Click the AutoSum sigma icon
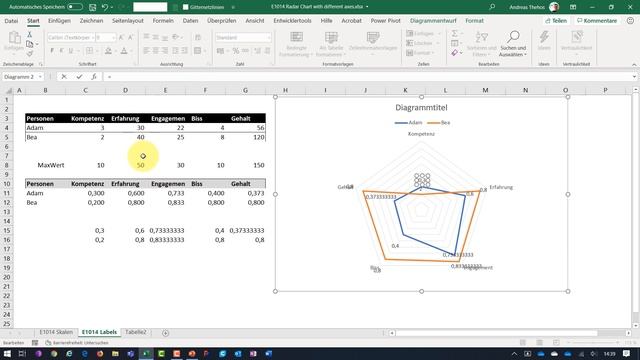 (x=454, y=34)
